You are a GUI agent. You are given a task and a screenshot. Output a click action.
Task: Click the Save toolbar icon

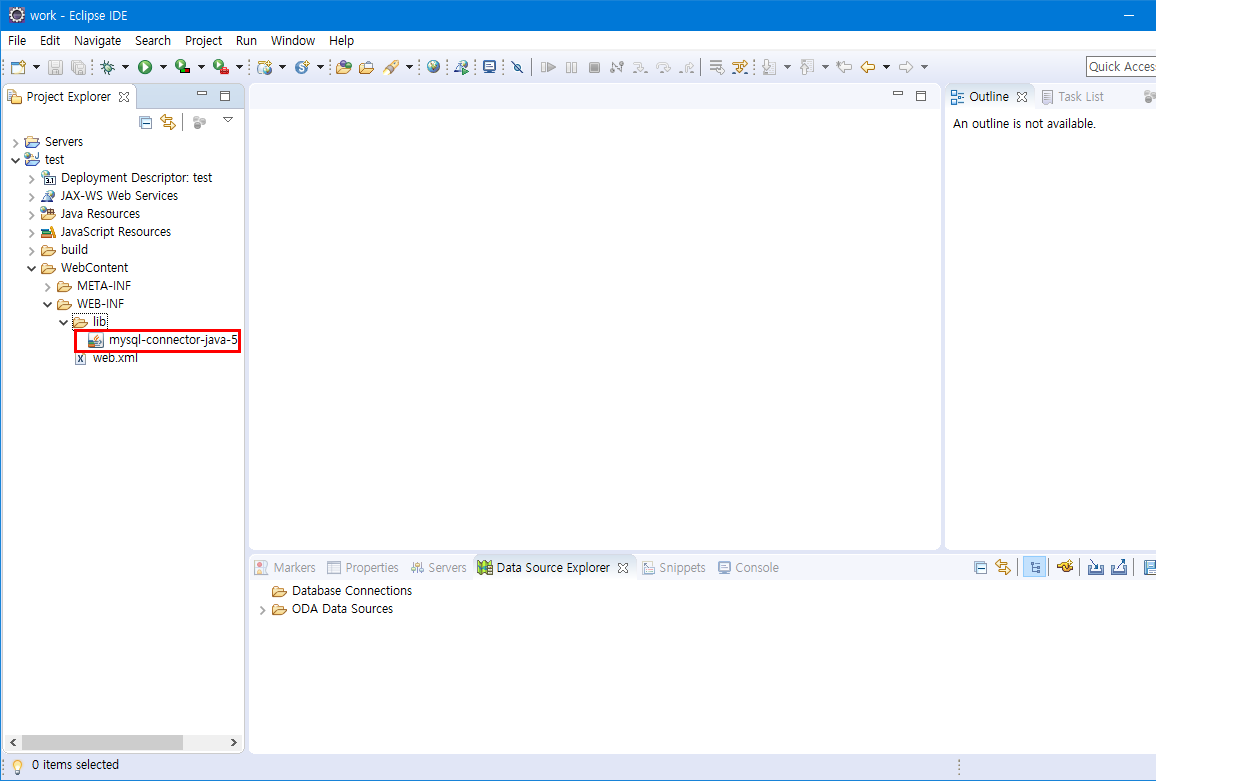(x=56, y=67)
